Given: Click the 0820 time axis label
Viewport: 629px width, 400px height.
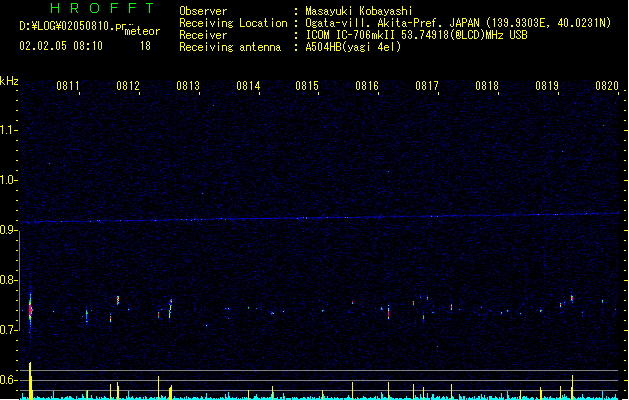Looking at the screenshot, I should tap(607, 86).
